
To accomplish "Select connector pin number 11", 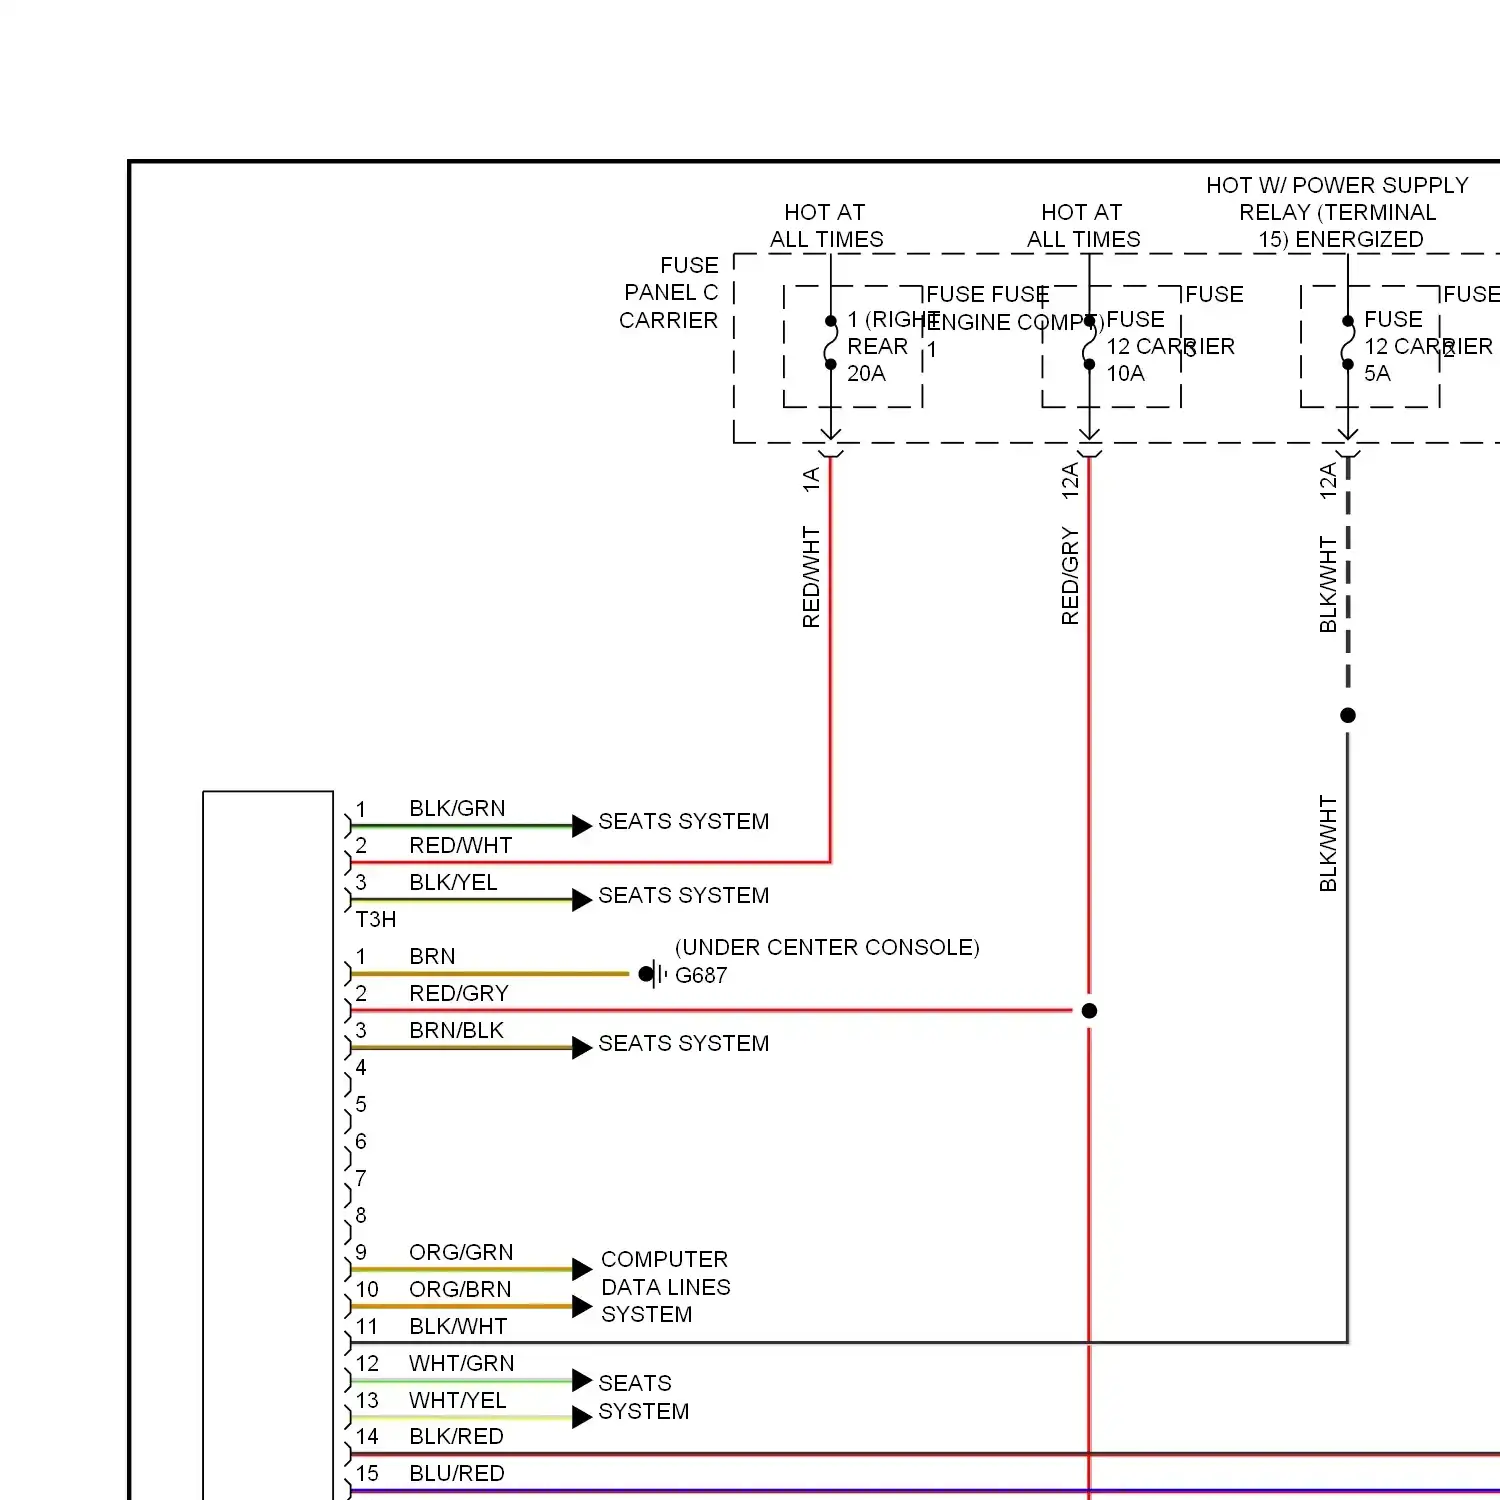I will click(367, 1326).
